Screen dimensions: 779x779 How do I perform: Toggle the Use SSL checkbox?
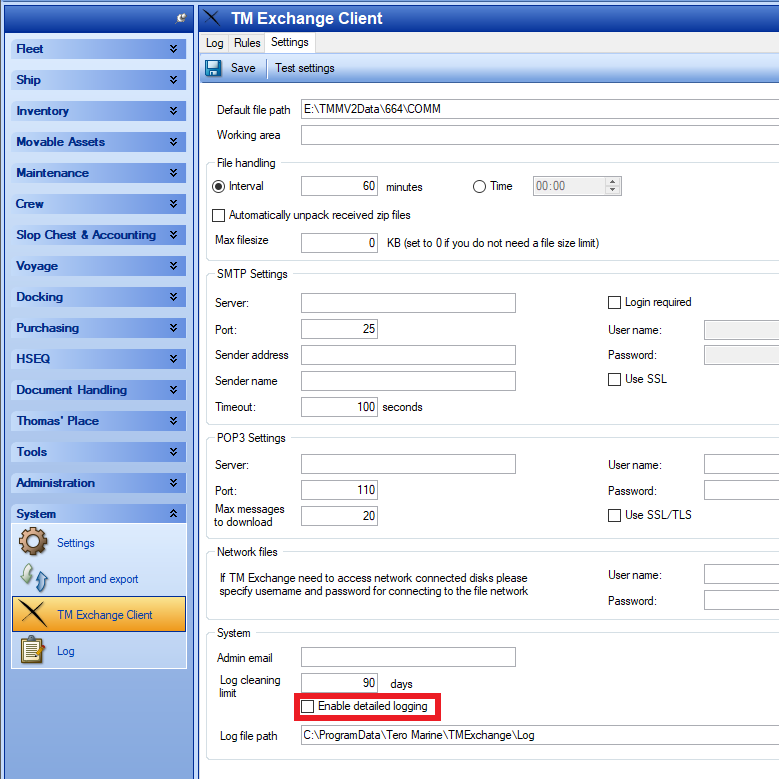pos(614,380)
